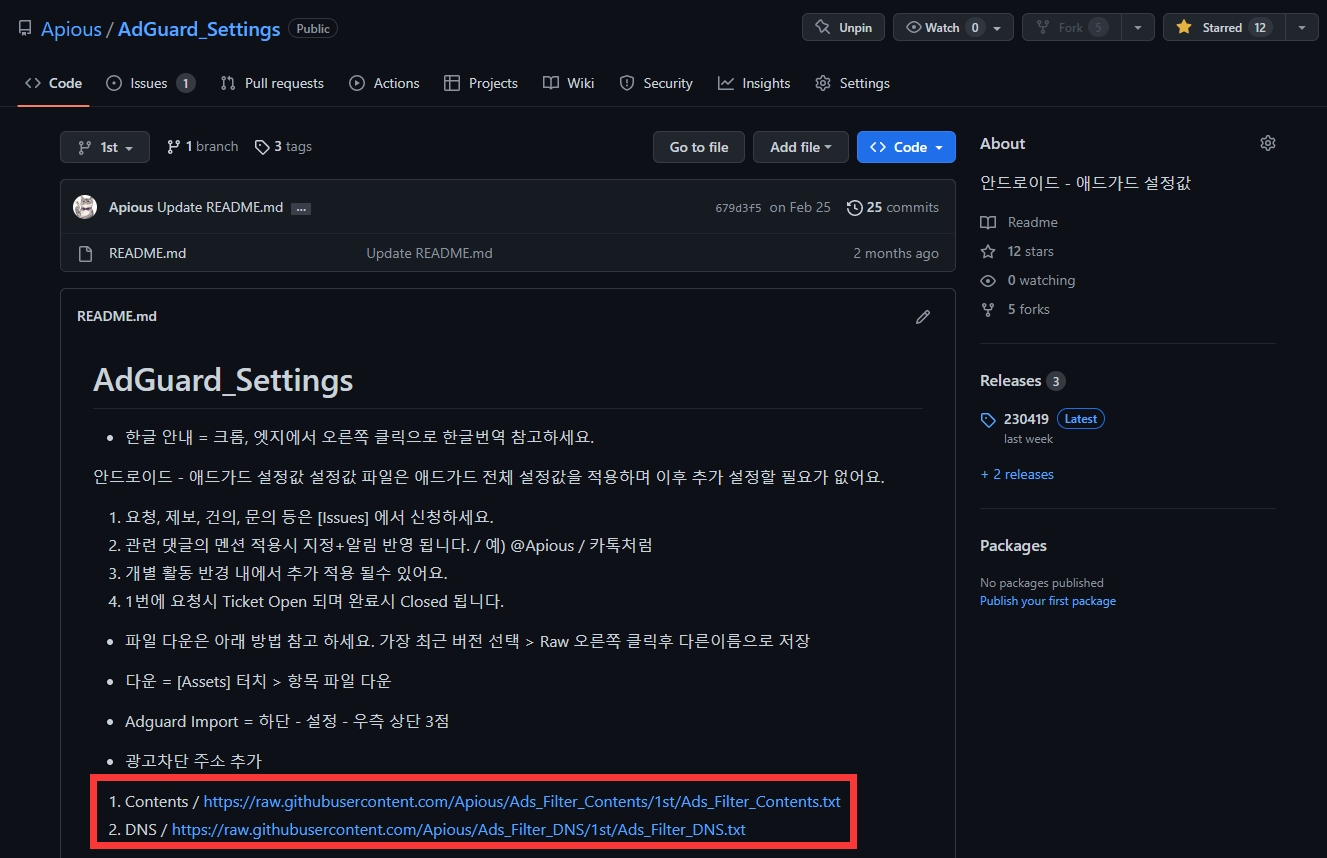Open the repository Settings tab

[x=852, y=83]
